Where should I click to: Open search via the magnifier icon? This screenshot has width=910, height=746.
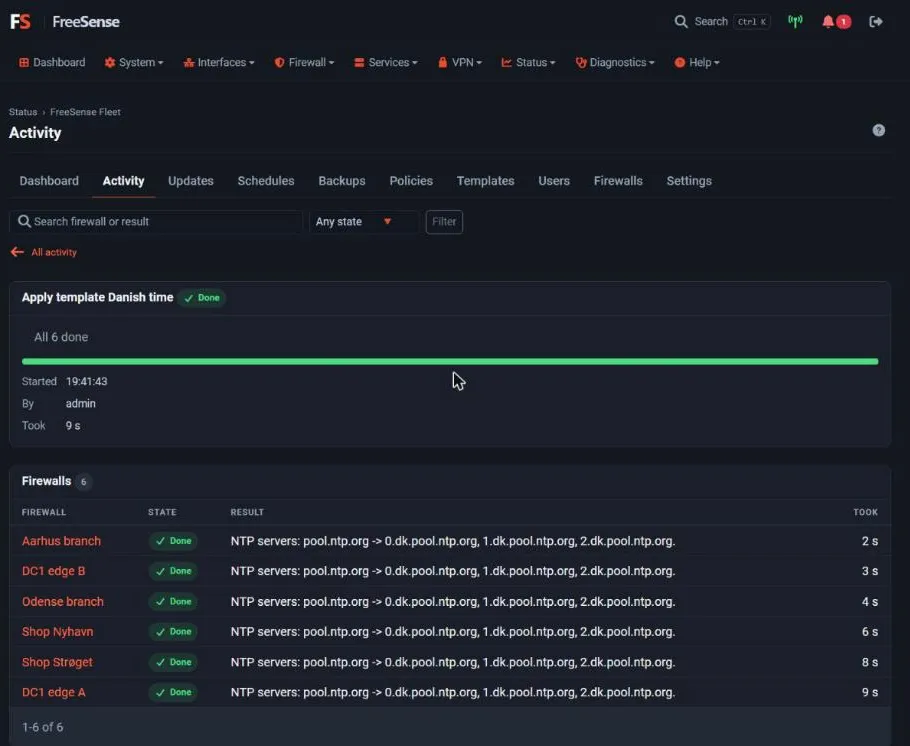pos(681,21)
